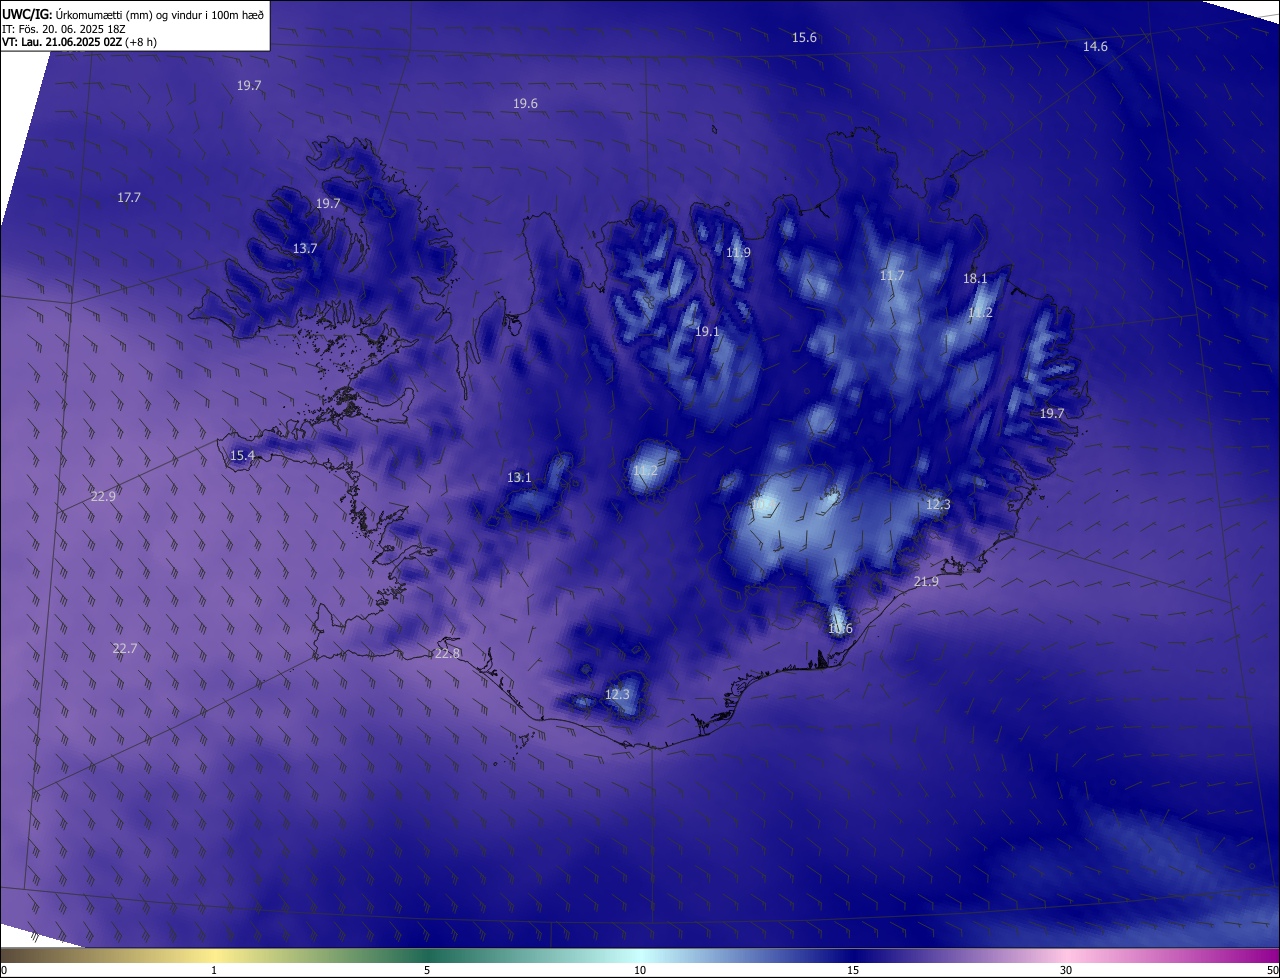Viewport: 1280px width, 978px height.
Task: Click the initial time line 'IT: Fös. 20. 06. 2025 18Z'
Action: [64, 29]
